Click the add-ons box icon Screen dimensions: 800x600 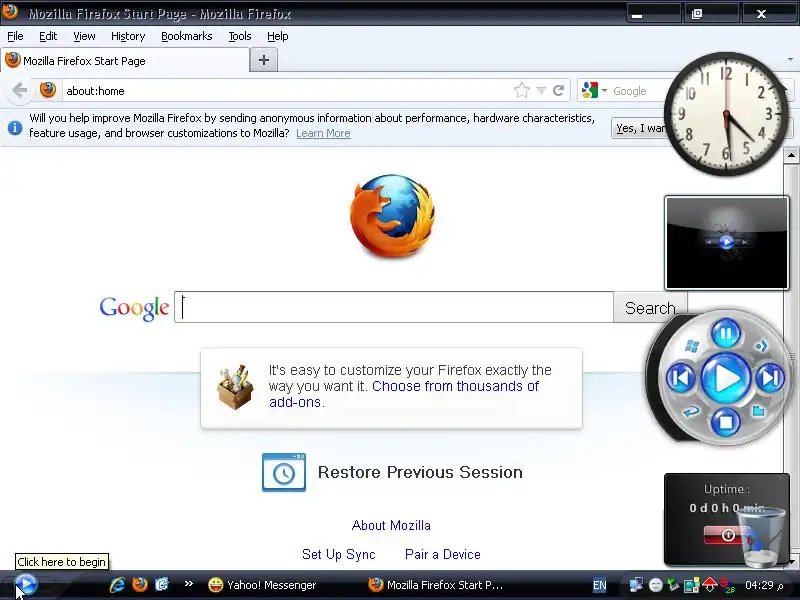click(235, 387)
